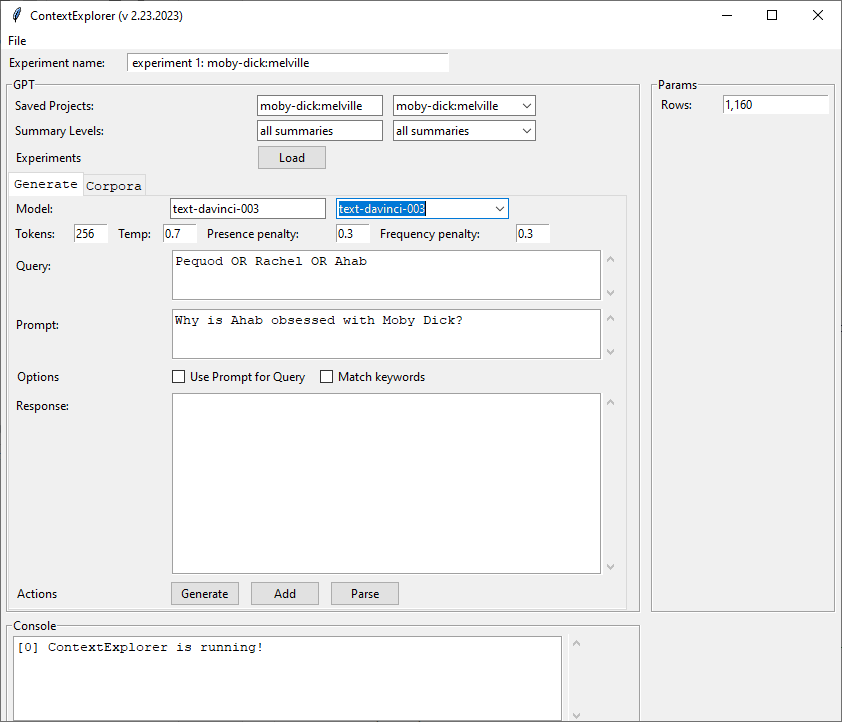The image size is (842, 722).
Task: Open the Summary Levels dropdown
Action: 526,131
